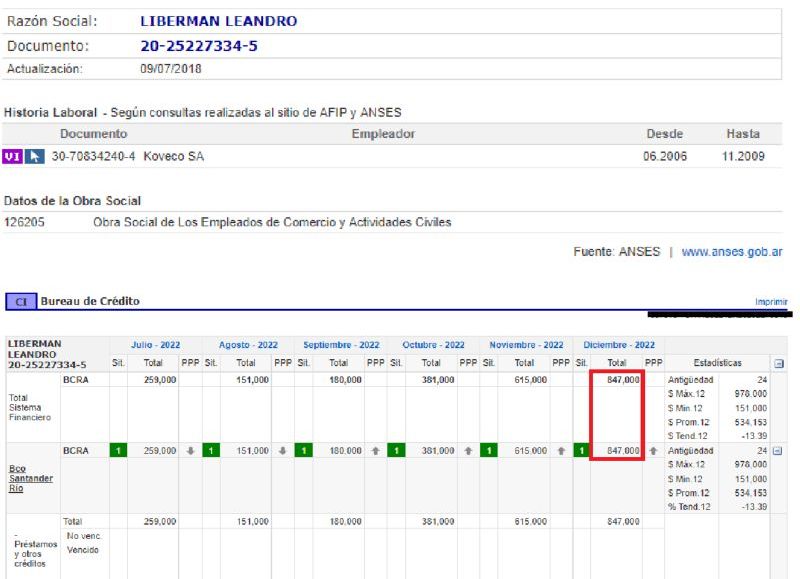Viewport: 800px width, 579px height.
Task: Click the up arrow trend icon for Septiembre 2022
Action: click(x=374, y=451)
